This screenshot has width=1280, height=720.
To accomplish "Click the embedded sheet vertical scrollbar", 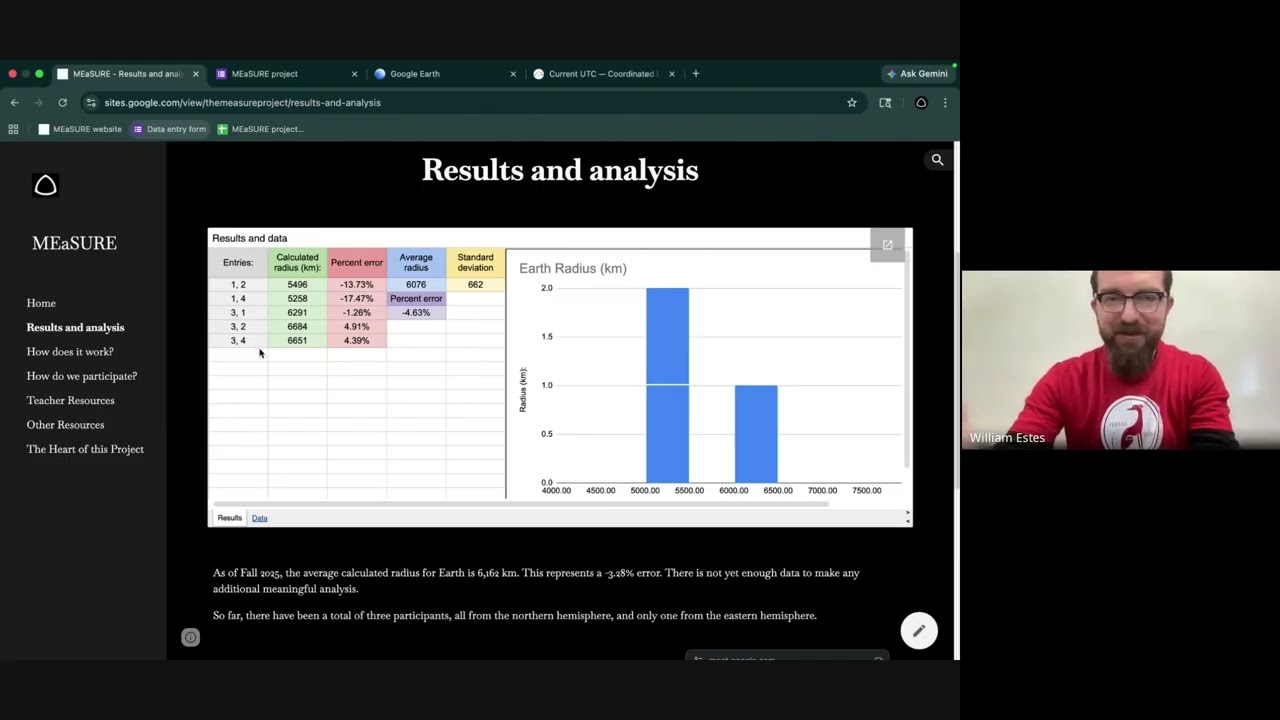I will pos(907,360).
